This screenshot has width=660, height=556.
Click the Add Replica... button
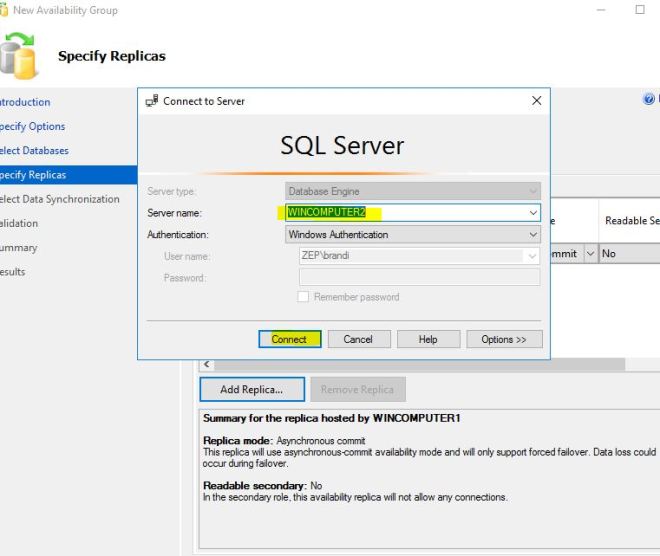point(251,389)
